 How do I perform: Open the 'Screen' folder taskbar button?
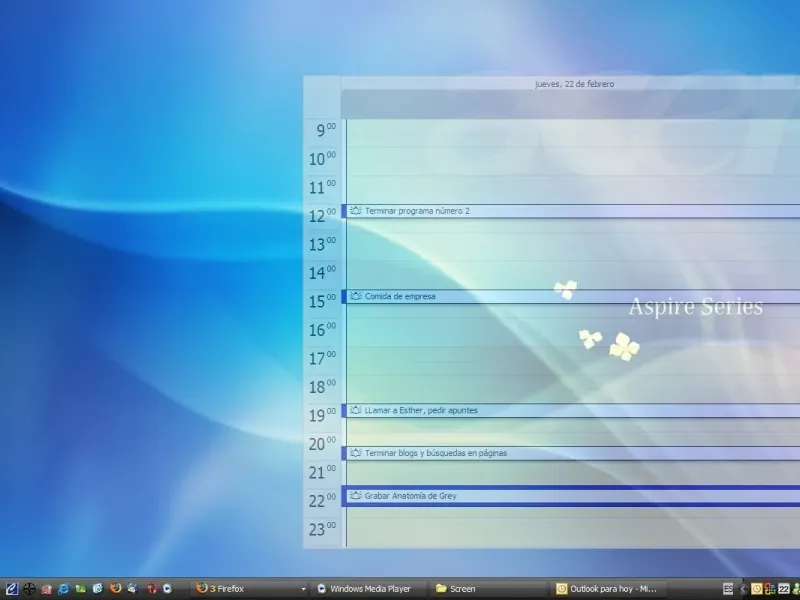pyautogui.click(x=488, y=589)
